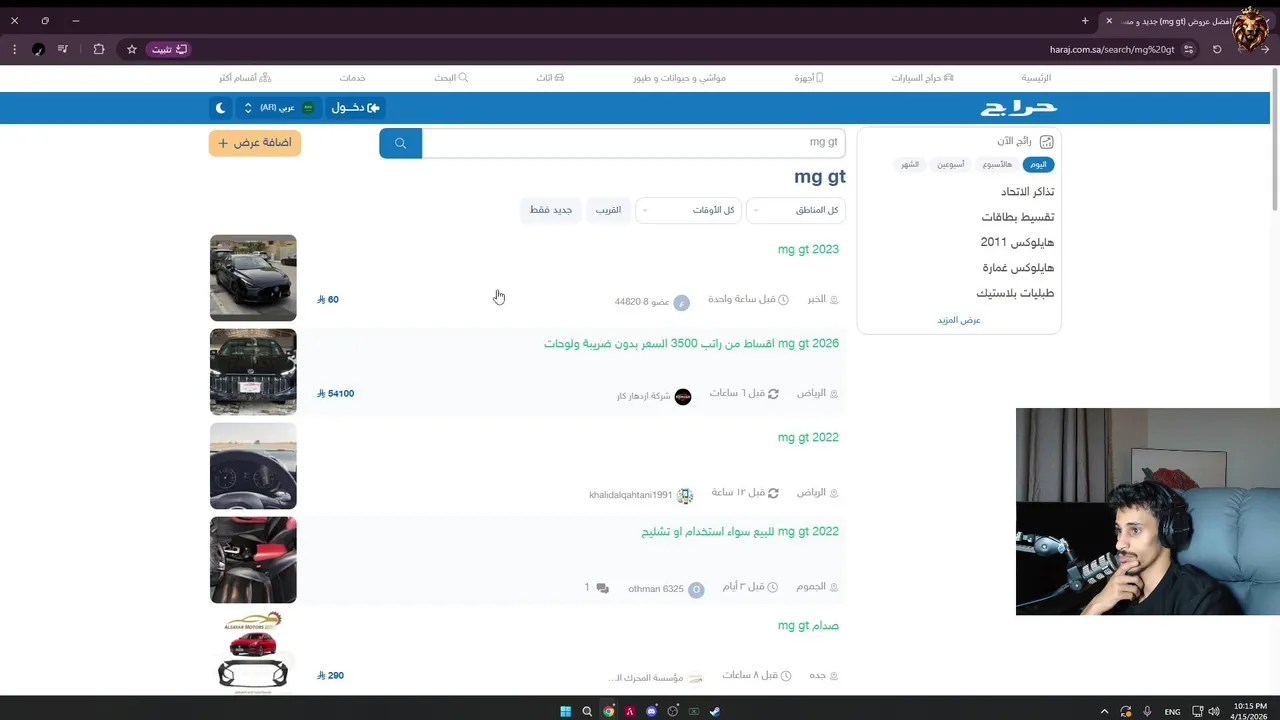Click the رائج الآن trending chart icon
This screenshot has height=720, width=1280.
(1046, 142)
